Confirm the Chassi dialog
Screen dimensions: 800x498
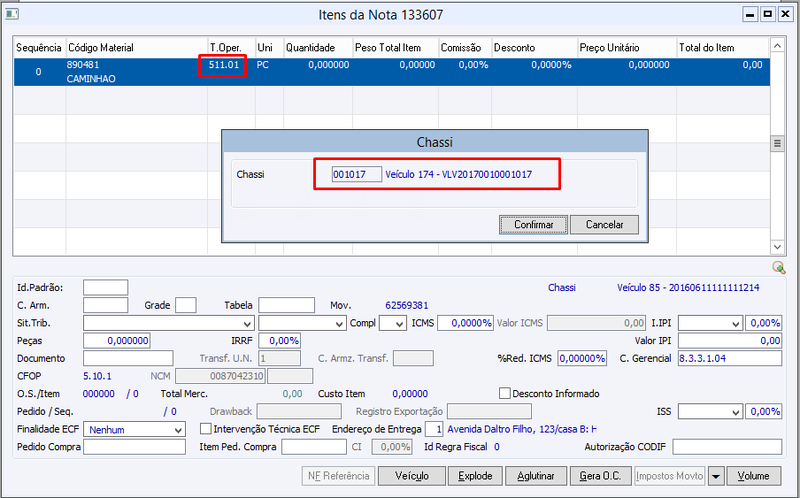click(x=533, y=225)
